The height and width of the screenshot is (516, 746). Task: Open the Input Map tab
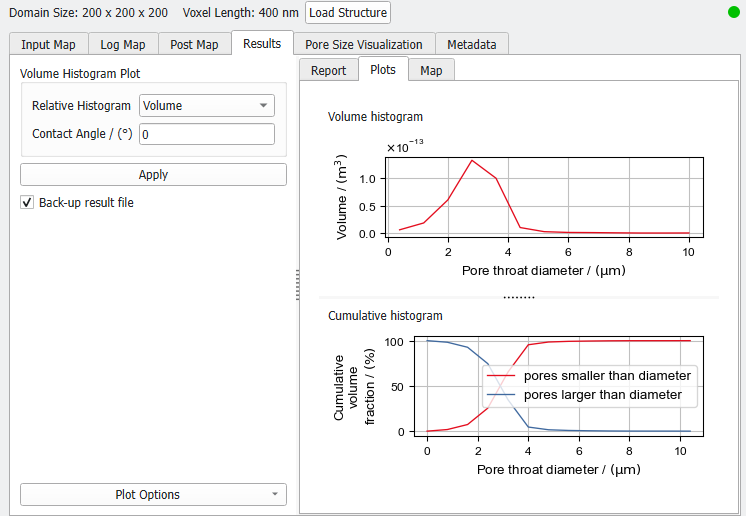(x=49, y=44)
